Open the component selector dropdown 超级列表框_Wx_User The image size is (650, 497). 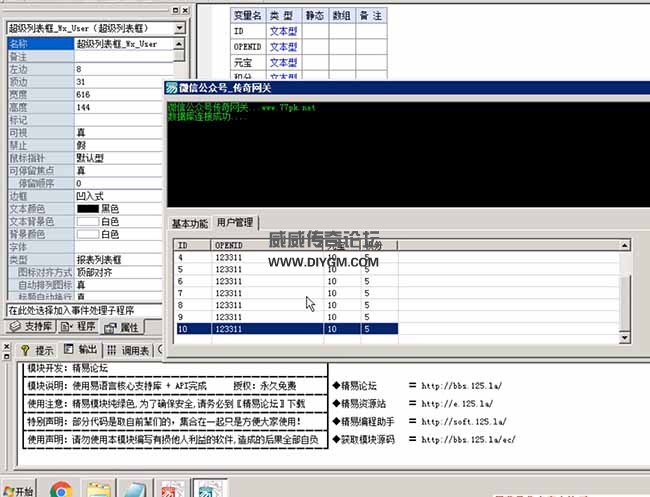[x=179, y=28]
